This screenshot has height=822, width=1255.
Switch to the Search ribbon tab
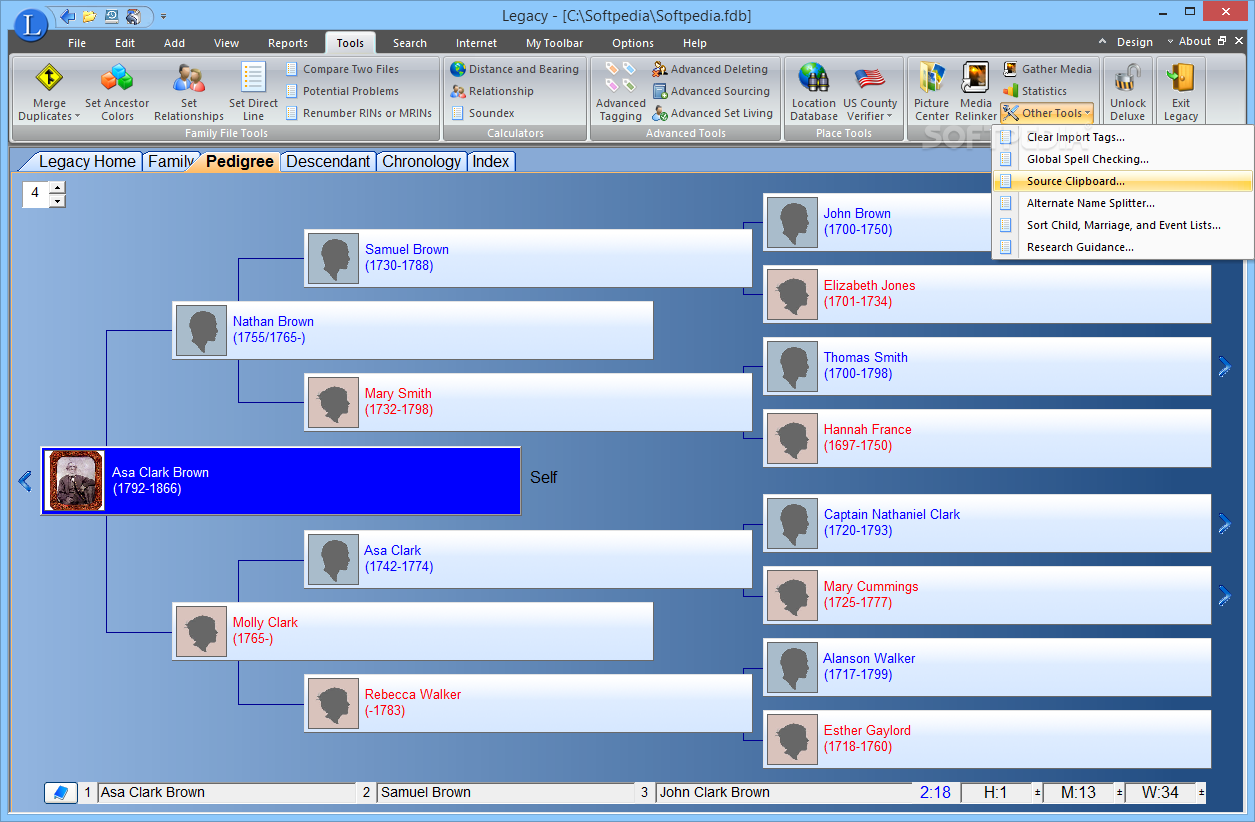click(x=410, y=43)
